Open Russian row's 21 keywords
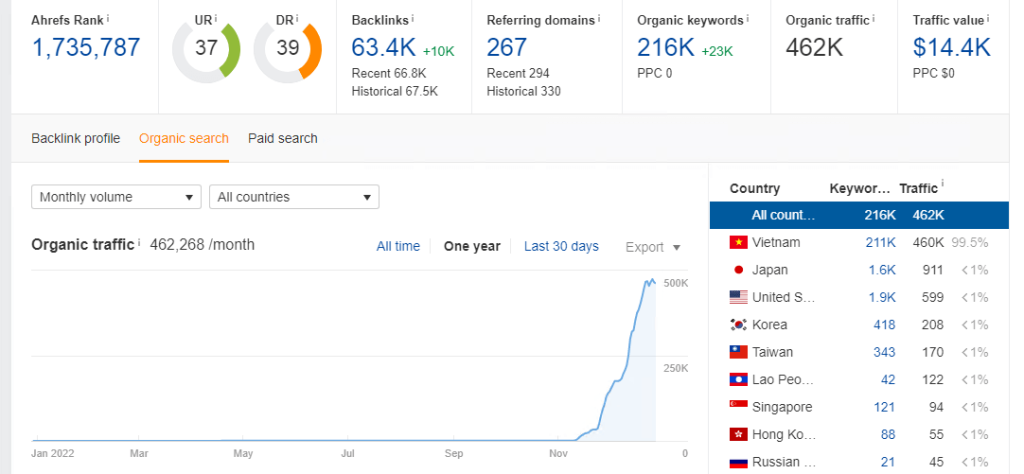The image size is (1024, 474). click(x=888, y=462)
